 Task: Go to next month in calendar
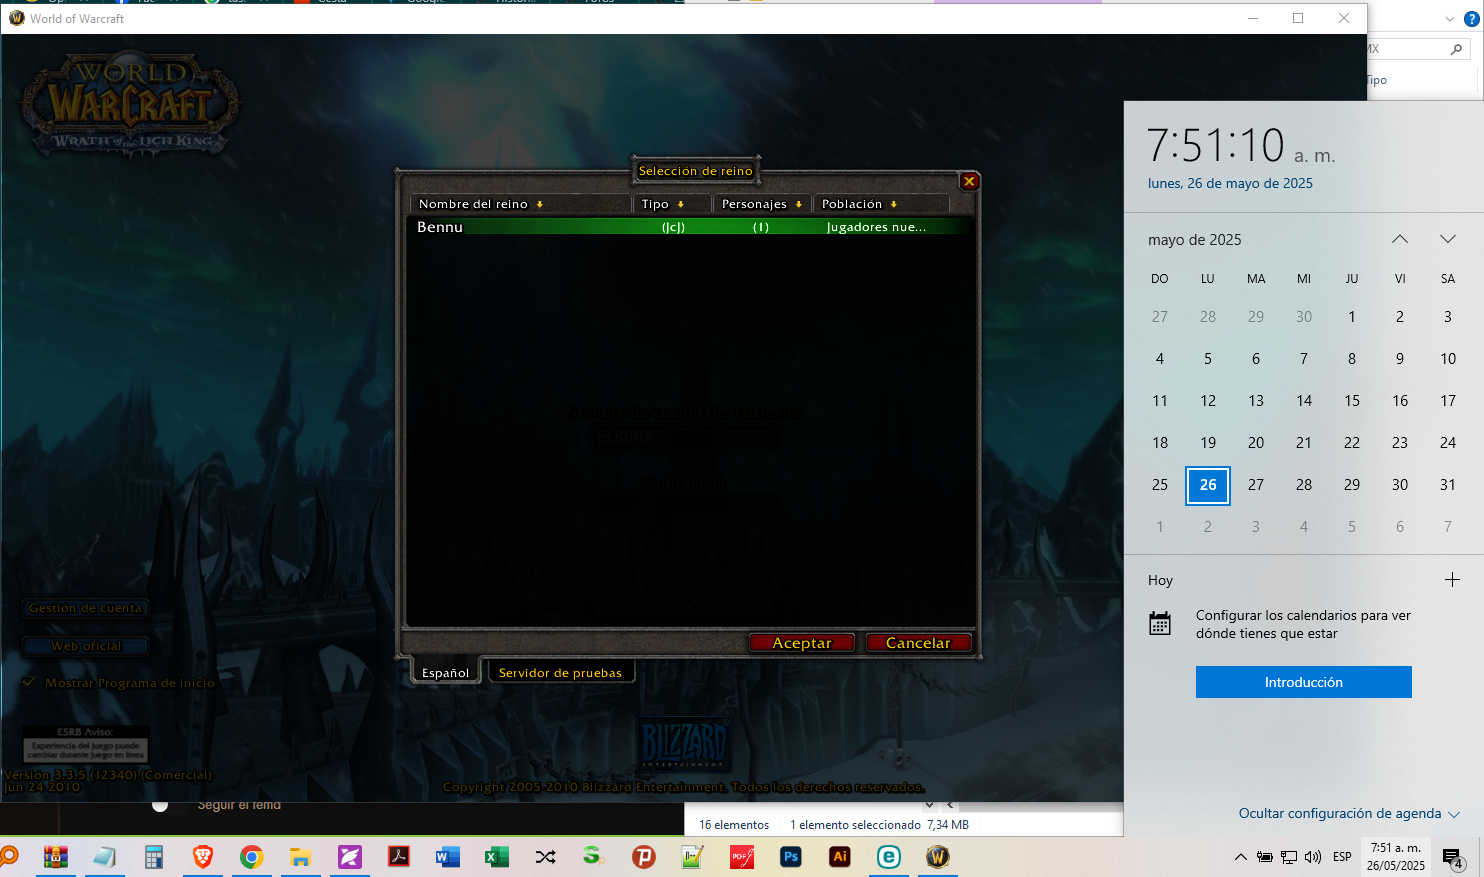pos(1448,239)
